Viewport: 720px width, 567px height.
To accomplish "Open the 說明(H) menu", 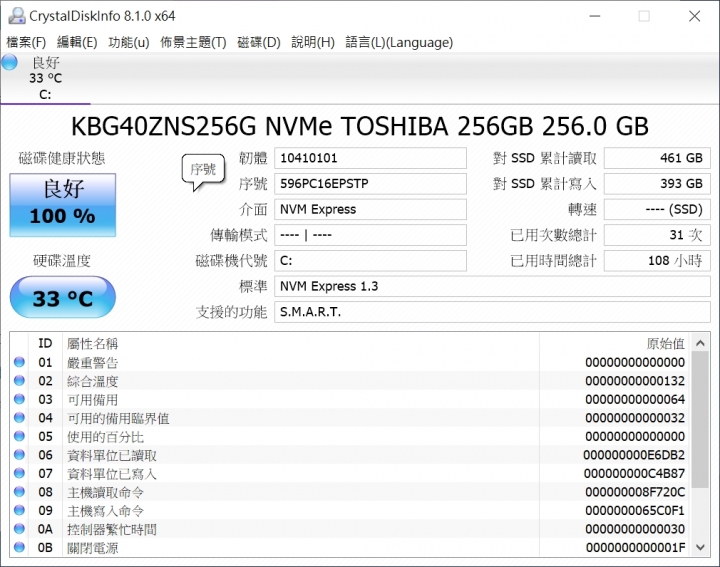I will click(x=313, y=42).
